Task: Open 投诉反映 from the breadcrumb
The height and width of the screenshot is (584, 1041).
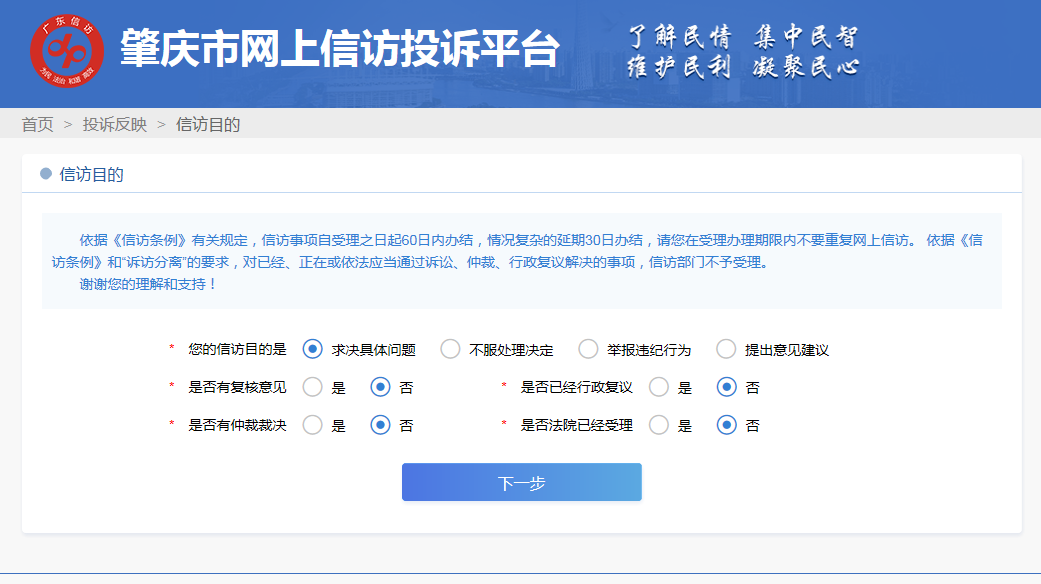Action: coord(112,124)
